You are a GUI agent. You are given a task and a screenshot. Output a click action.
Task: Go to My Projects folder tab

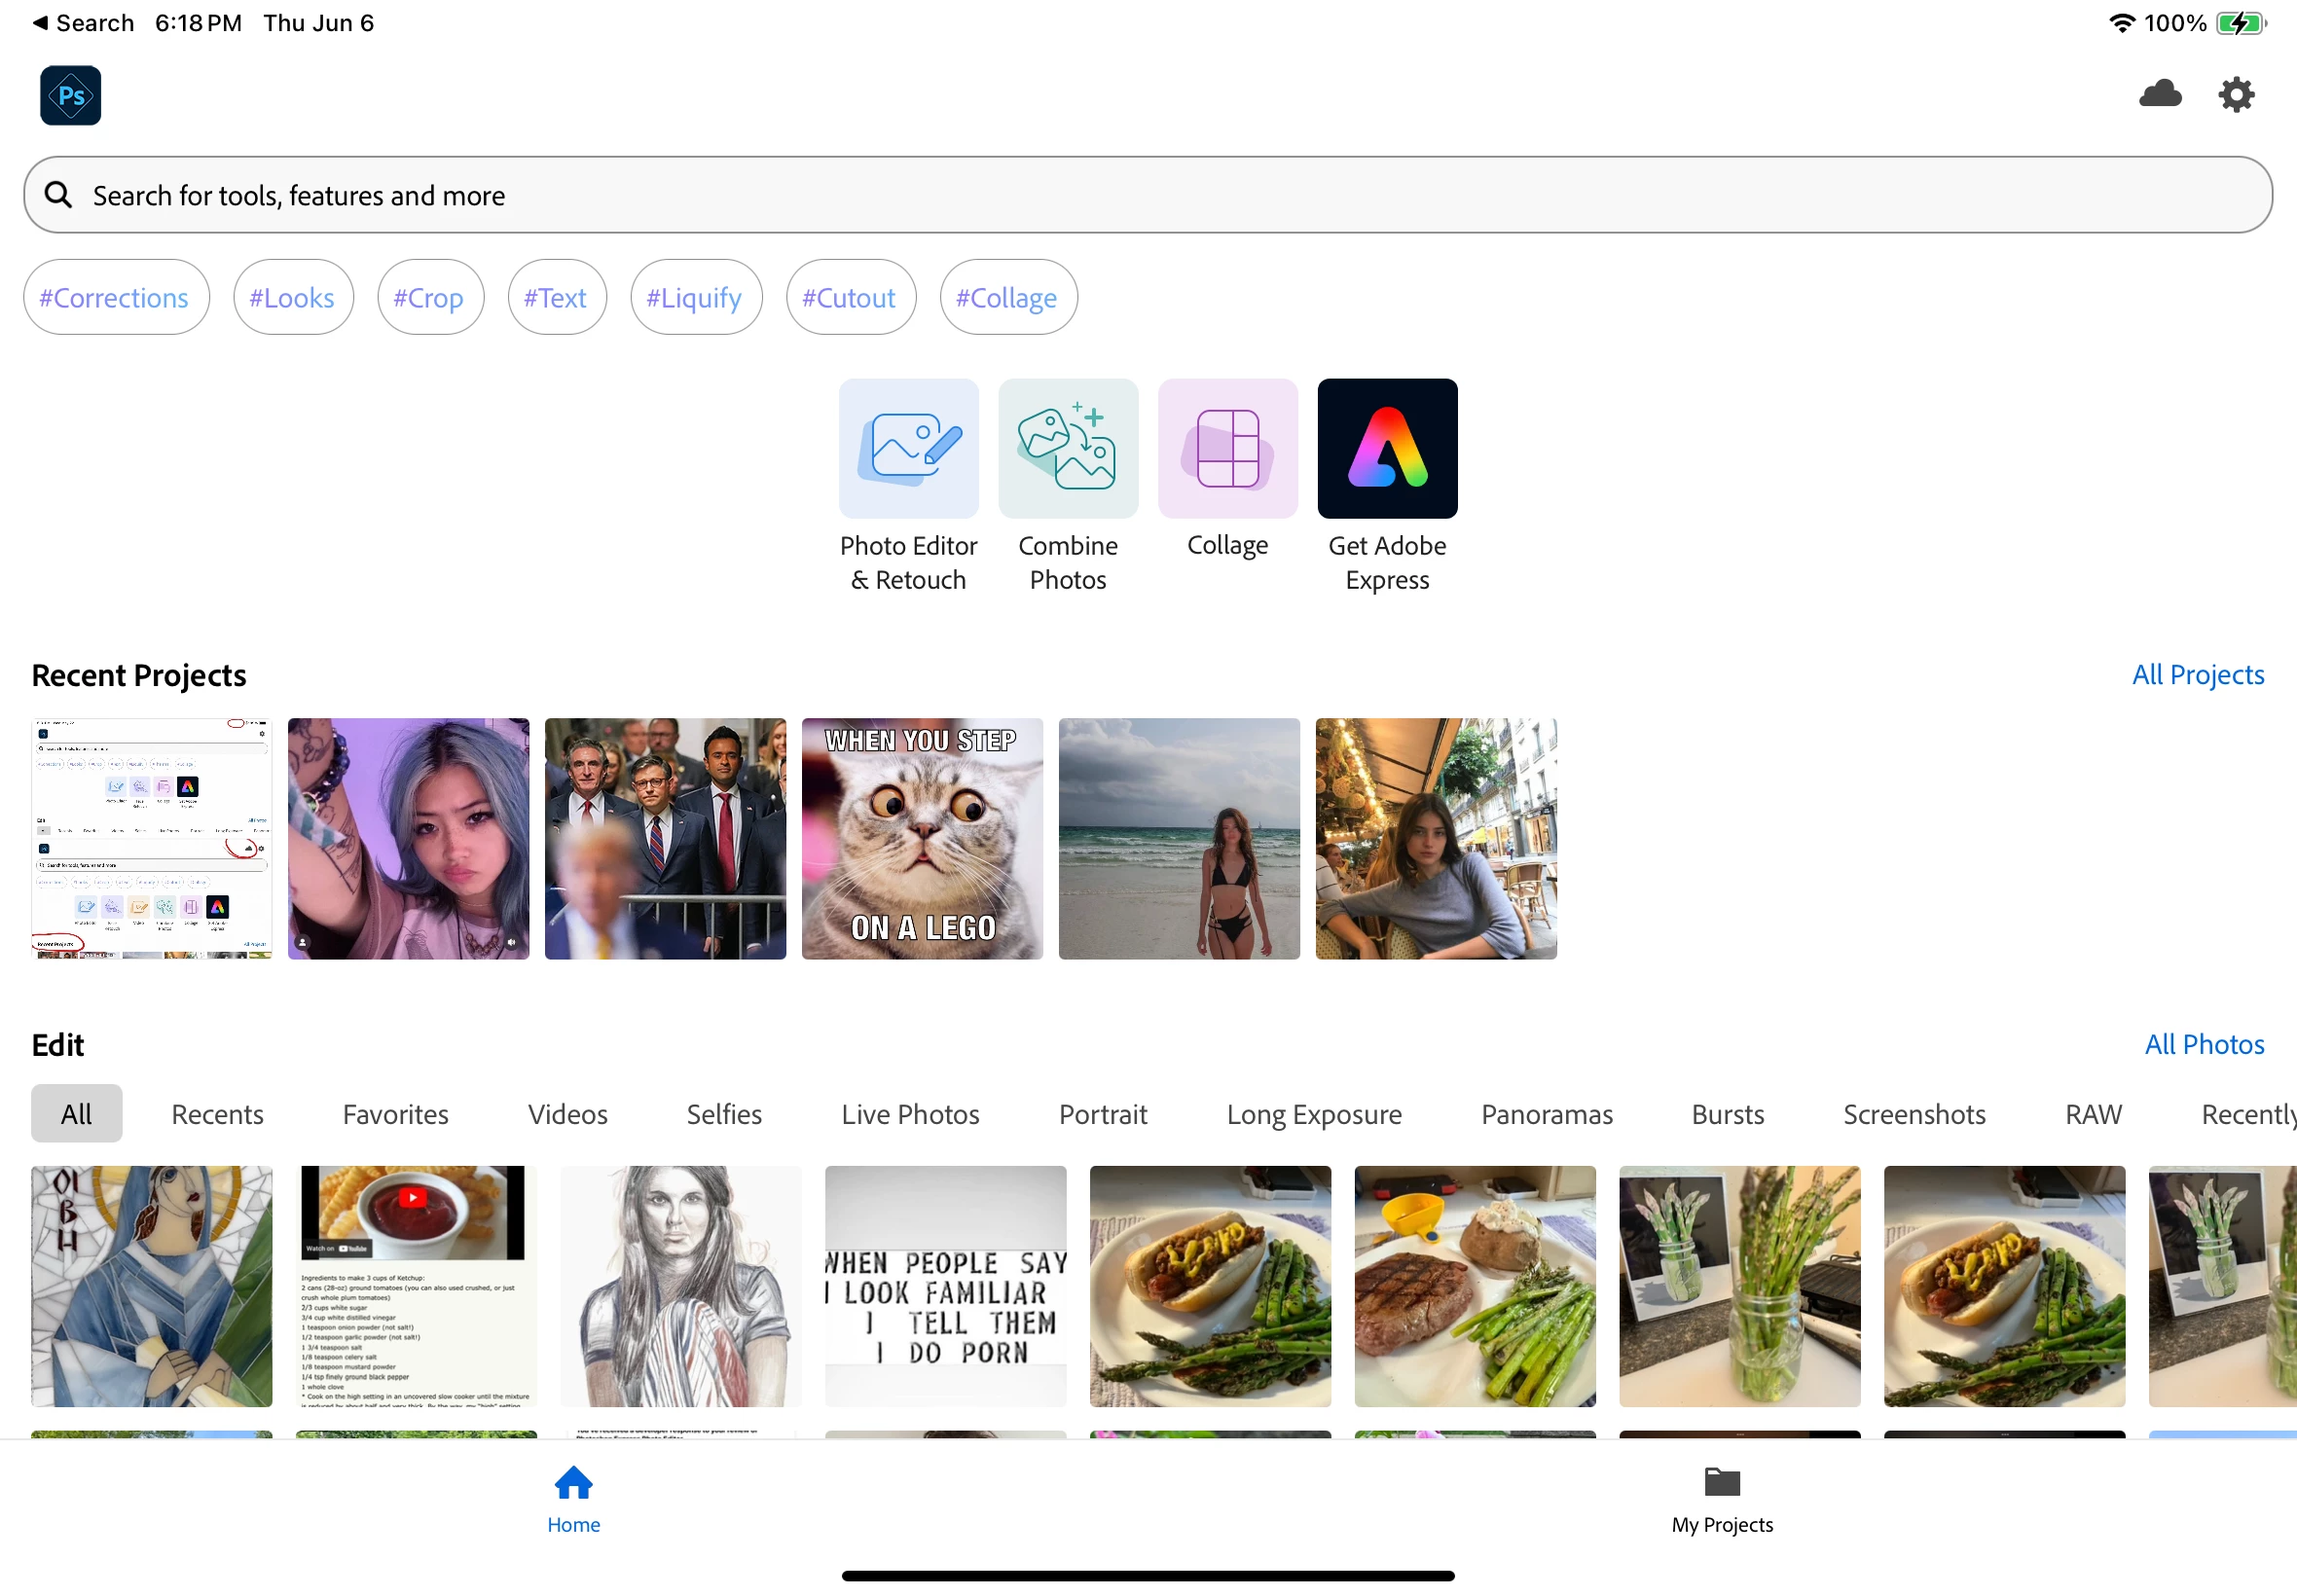[x=1721, y=1499]
